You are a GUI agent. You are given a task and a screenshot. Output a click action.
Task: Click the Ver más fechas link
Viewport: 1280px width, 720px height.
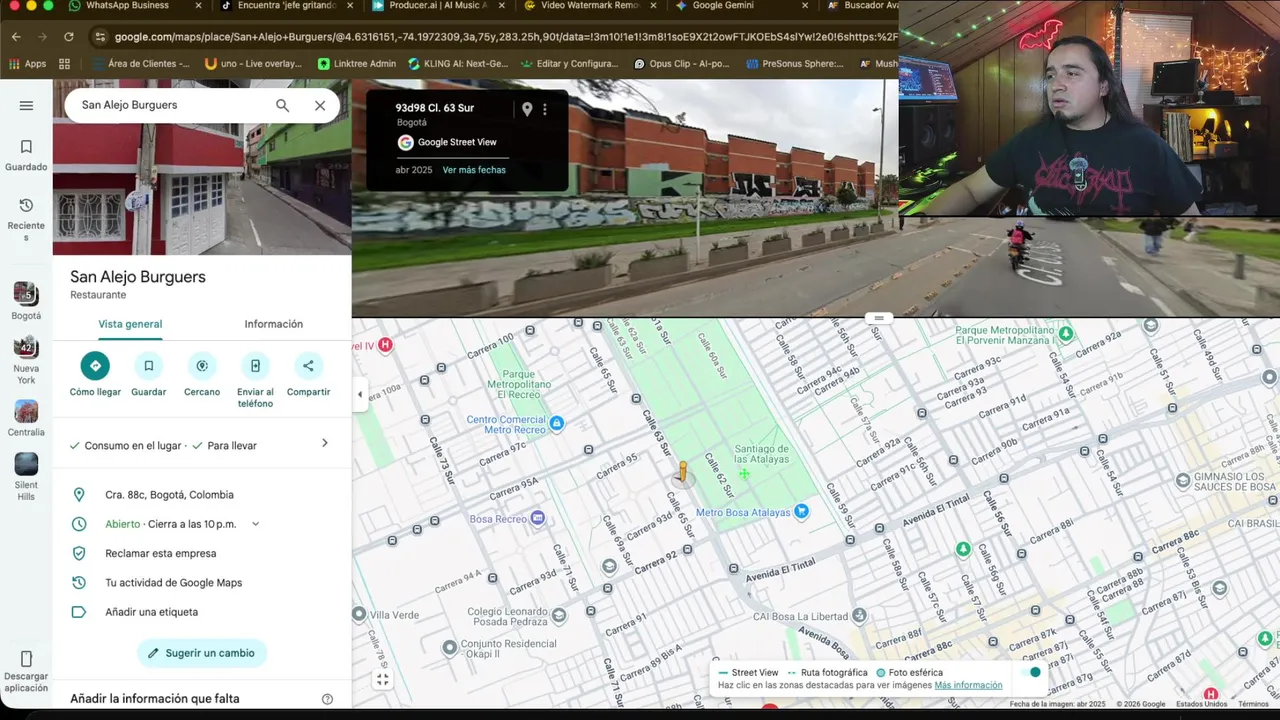474,170
